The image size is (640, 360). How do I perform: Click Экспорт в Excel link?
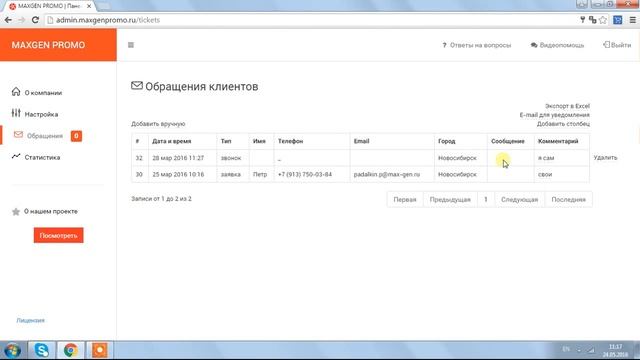[567, 106]
